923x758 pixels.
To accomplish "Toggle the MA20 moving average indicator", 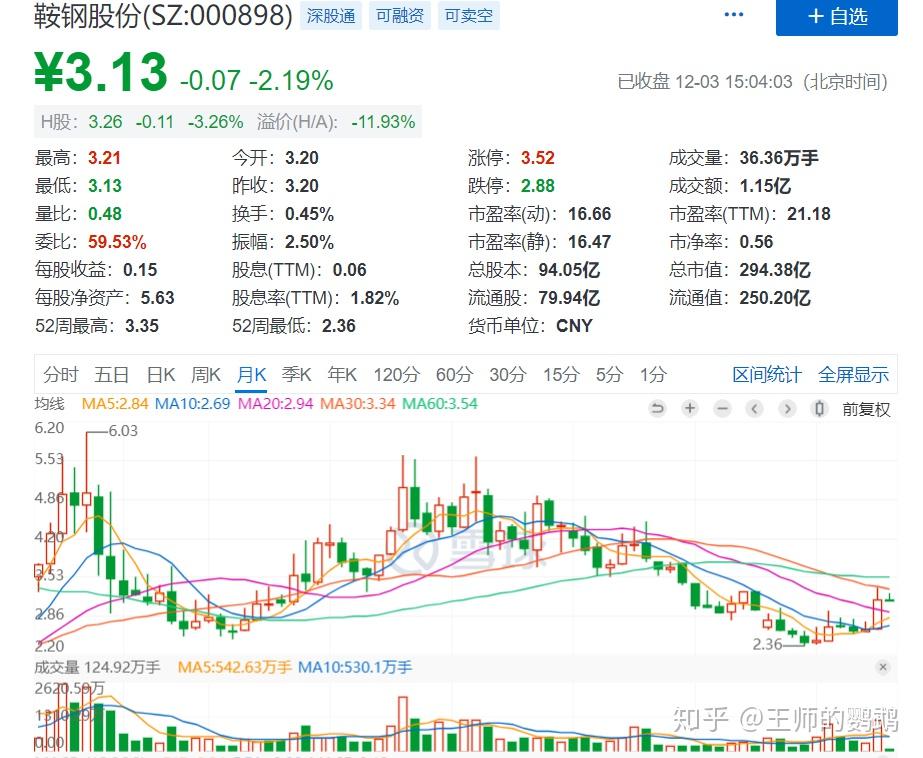I will (270, 408).
